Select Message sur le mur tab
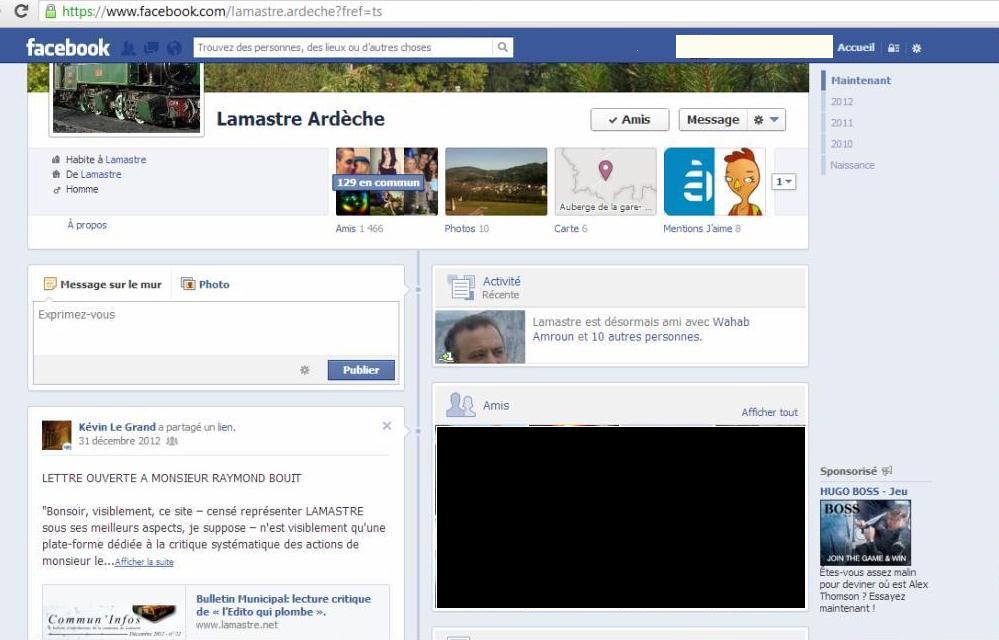The image size is (999, 640). coord(103,284)
